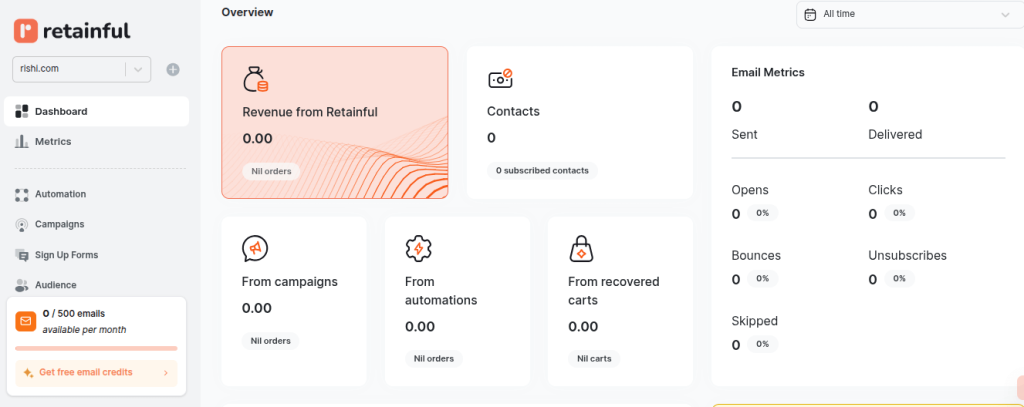The image size is (1024, 407).
Task: Click the Opens 0% badge
Action: 762,213
